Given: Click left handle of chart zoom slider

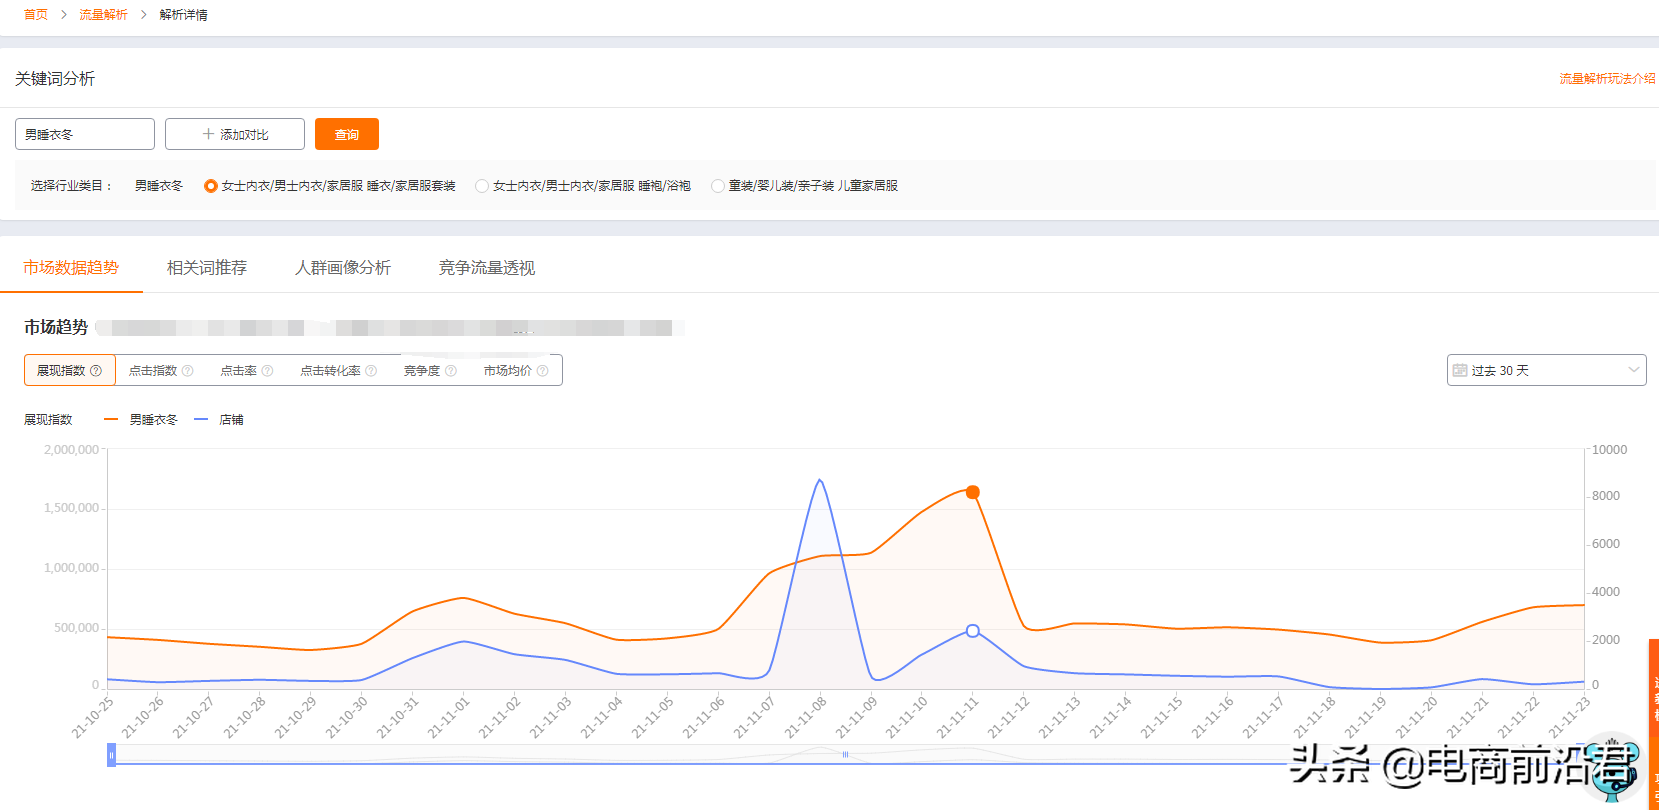Looking at the screenshot, I should [111, 755].
